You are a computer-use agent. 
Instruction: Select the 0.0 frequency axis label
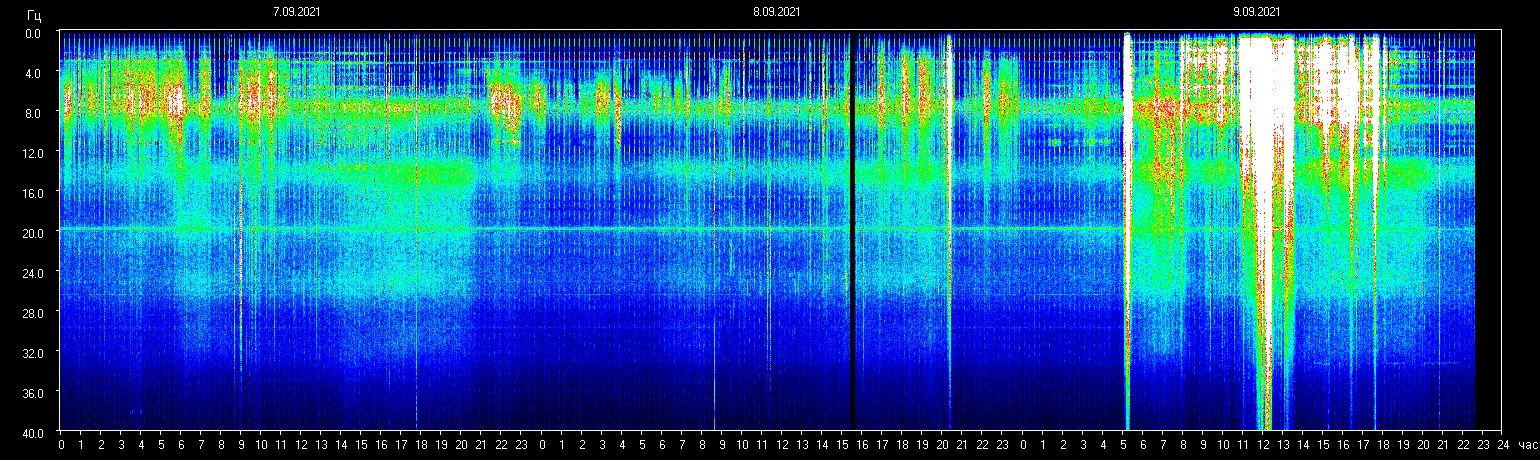click(x=33, y=33)
